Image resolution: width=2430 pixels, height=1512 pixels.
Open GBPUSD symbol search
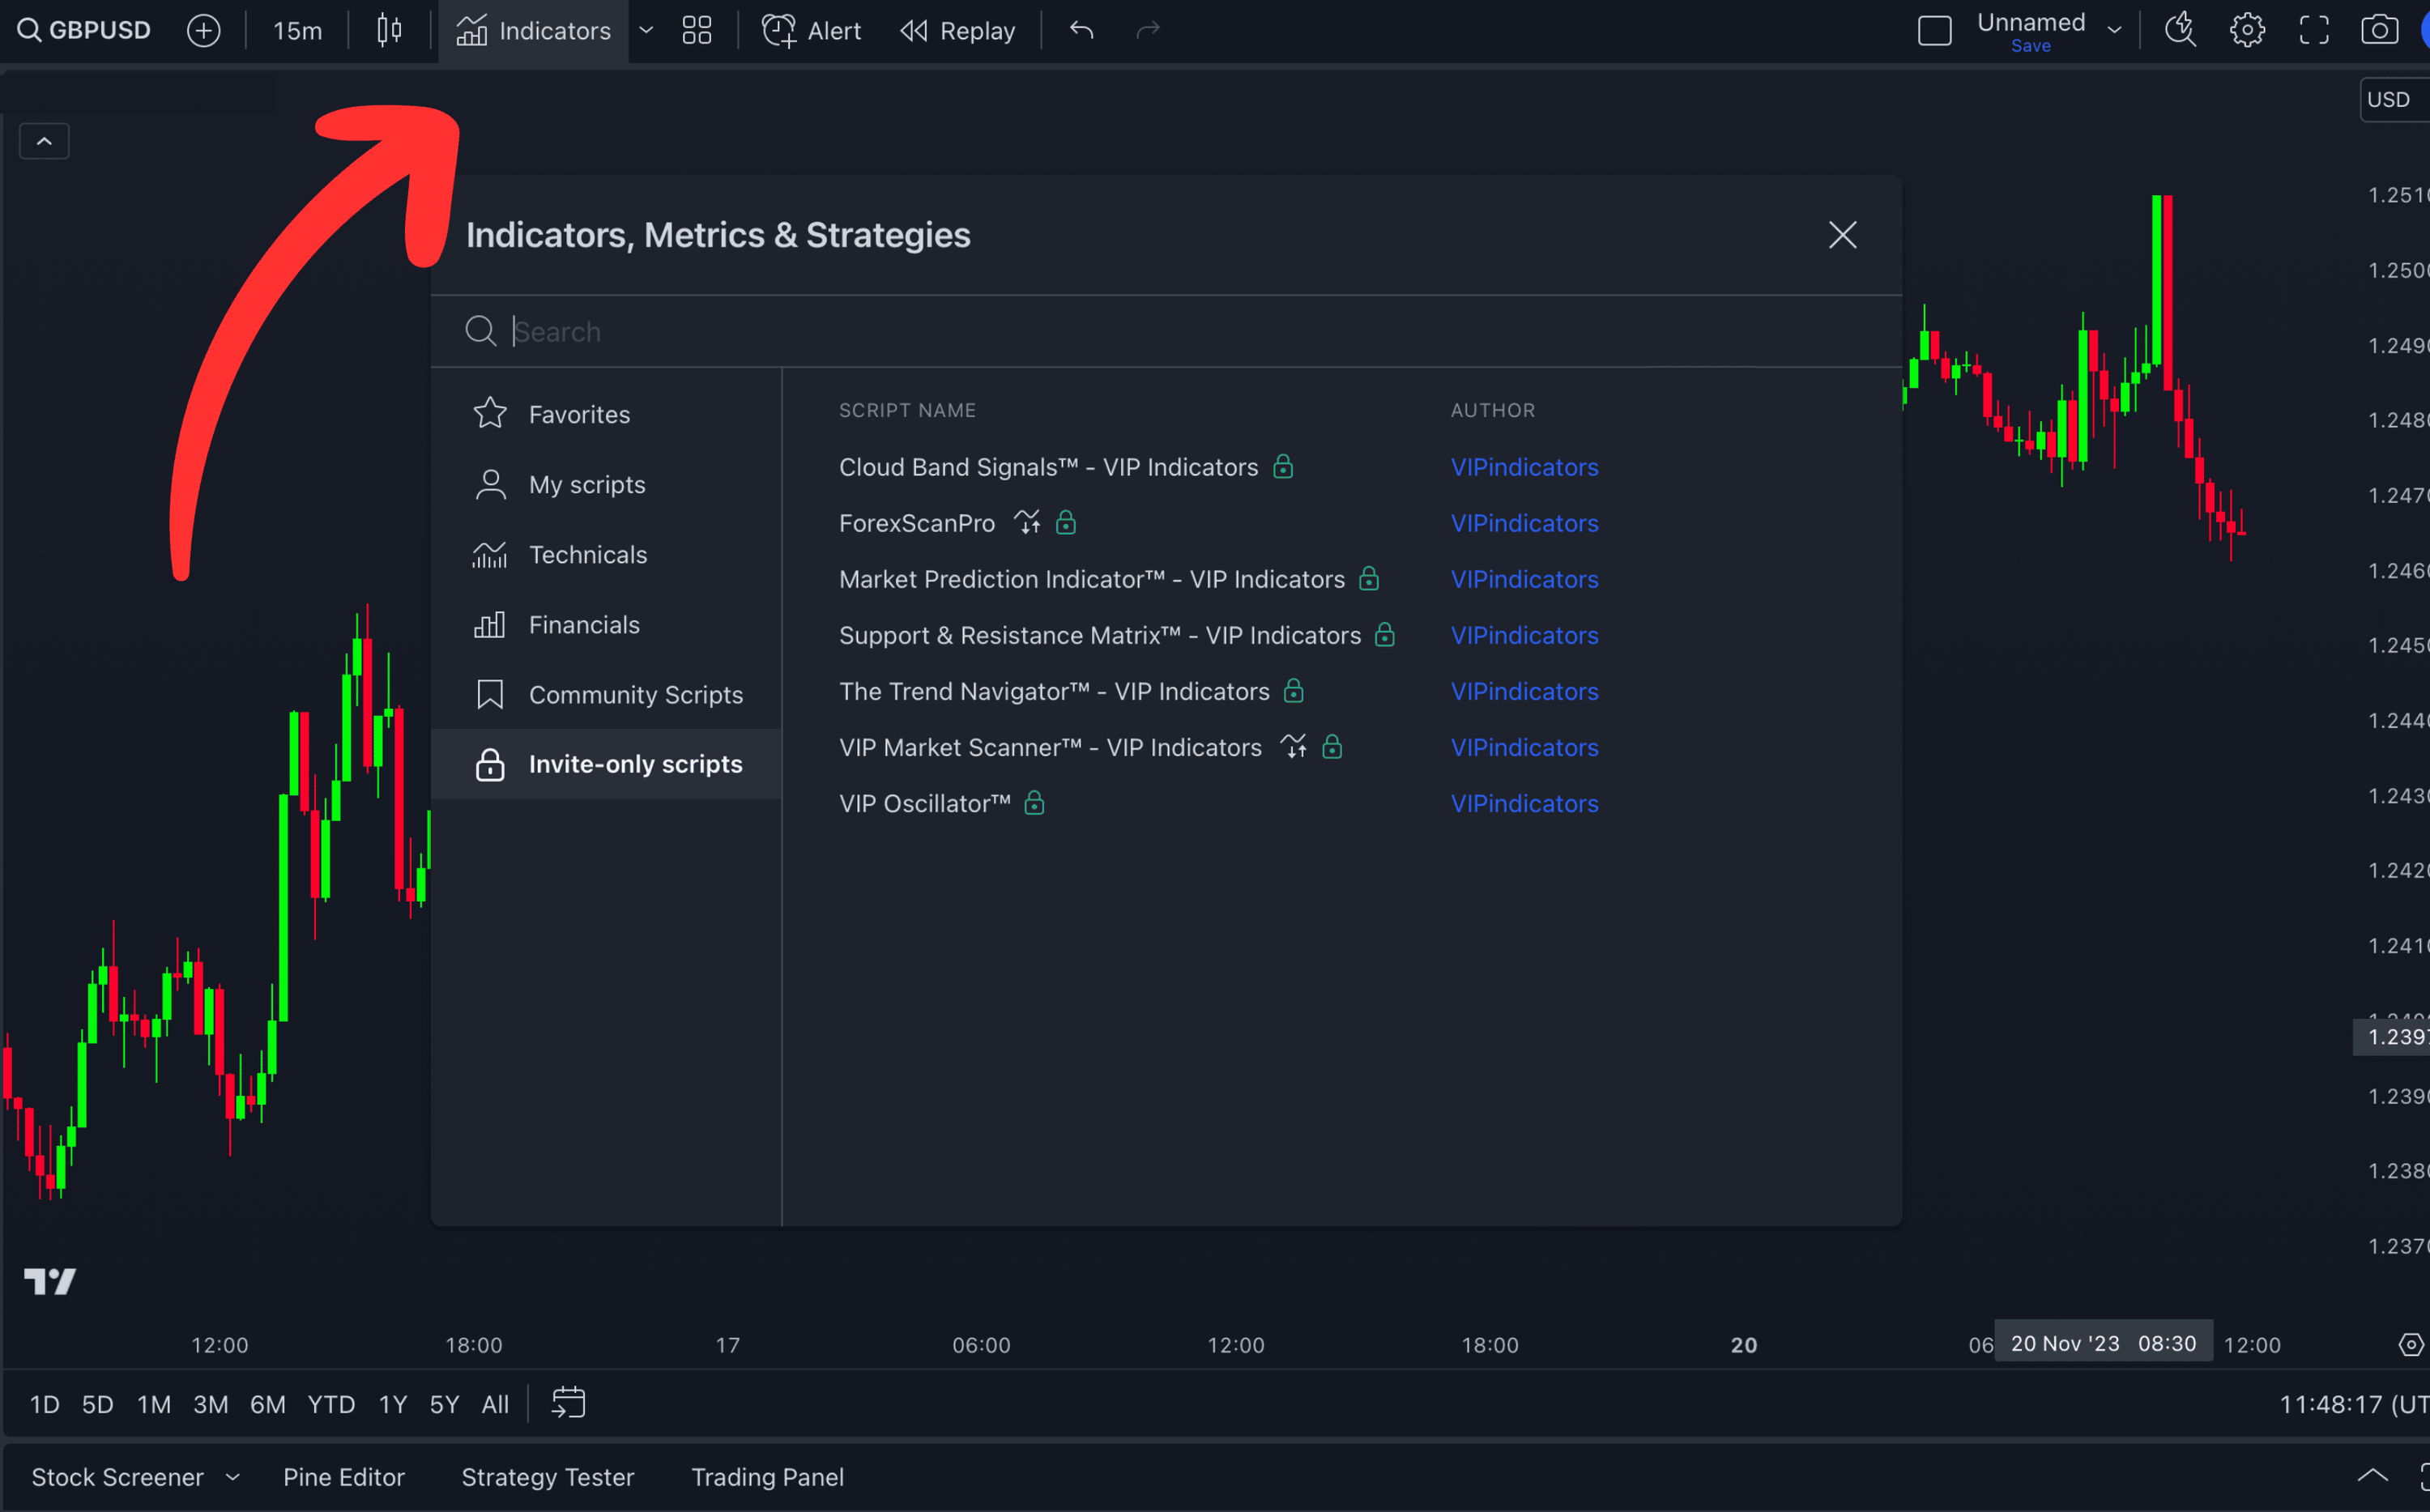pos(84,31)
